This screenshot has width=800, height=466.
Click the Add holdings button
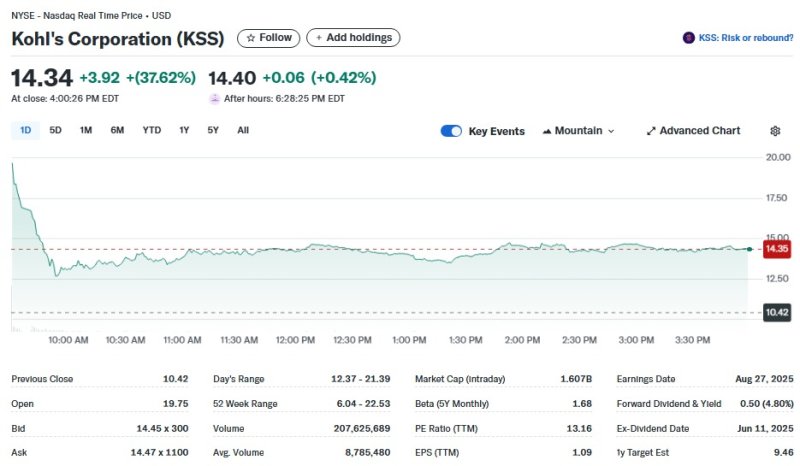(353, 38)
